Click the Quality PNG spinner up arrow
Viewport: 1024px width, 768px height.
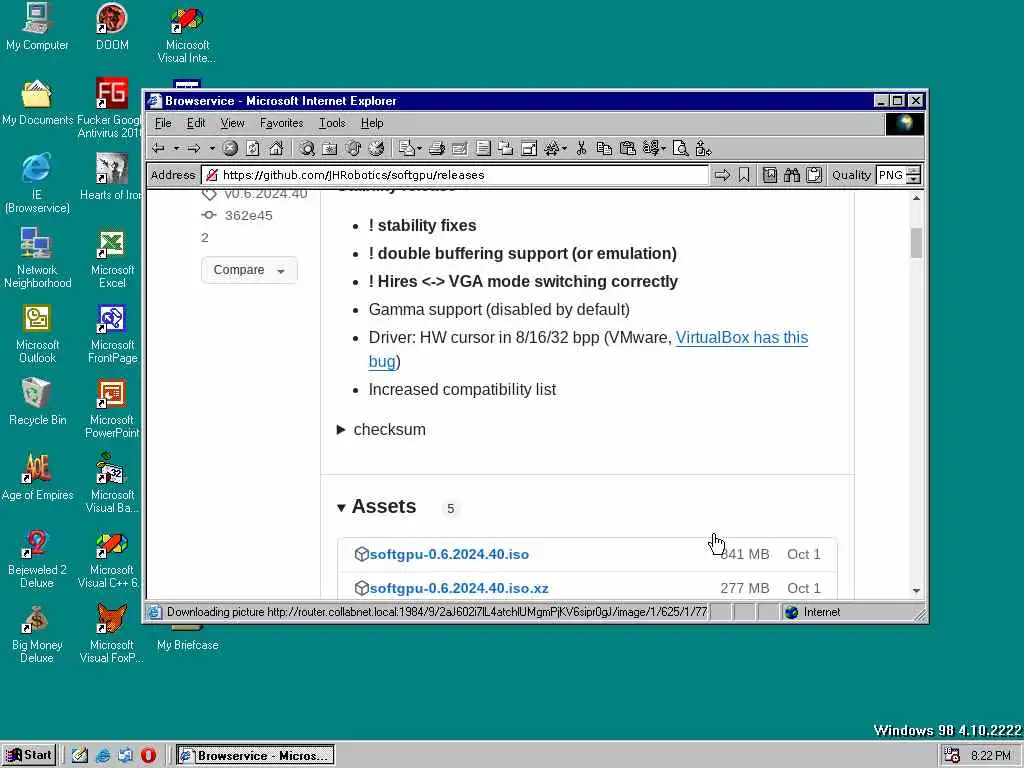[914, 170]
